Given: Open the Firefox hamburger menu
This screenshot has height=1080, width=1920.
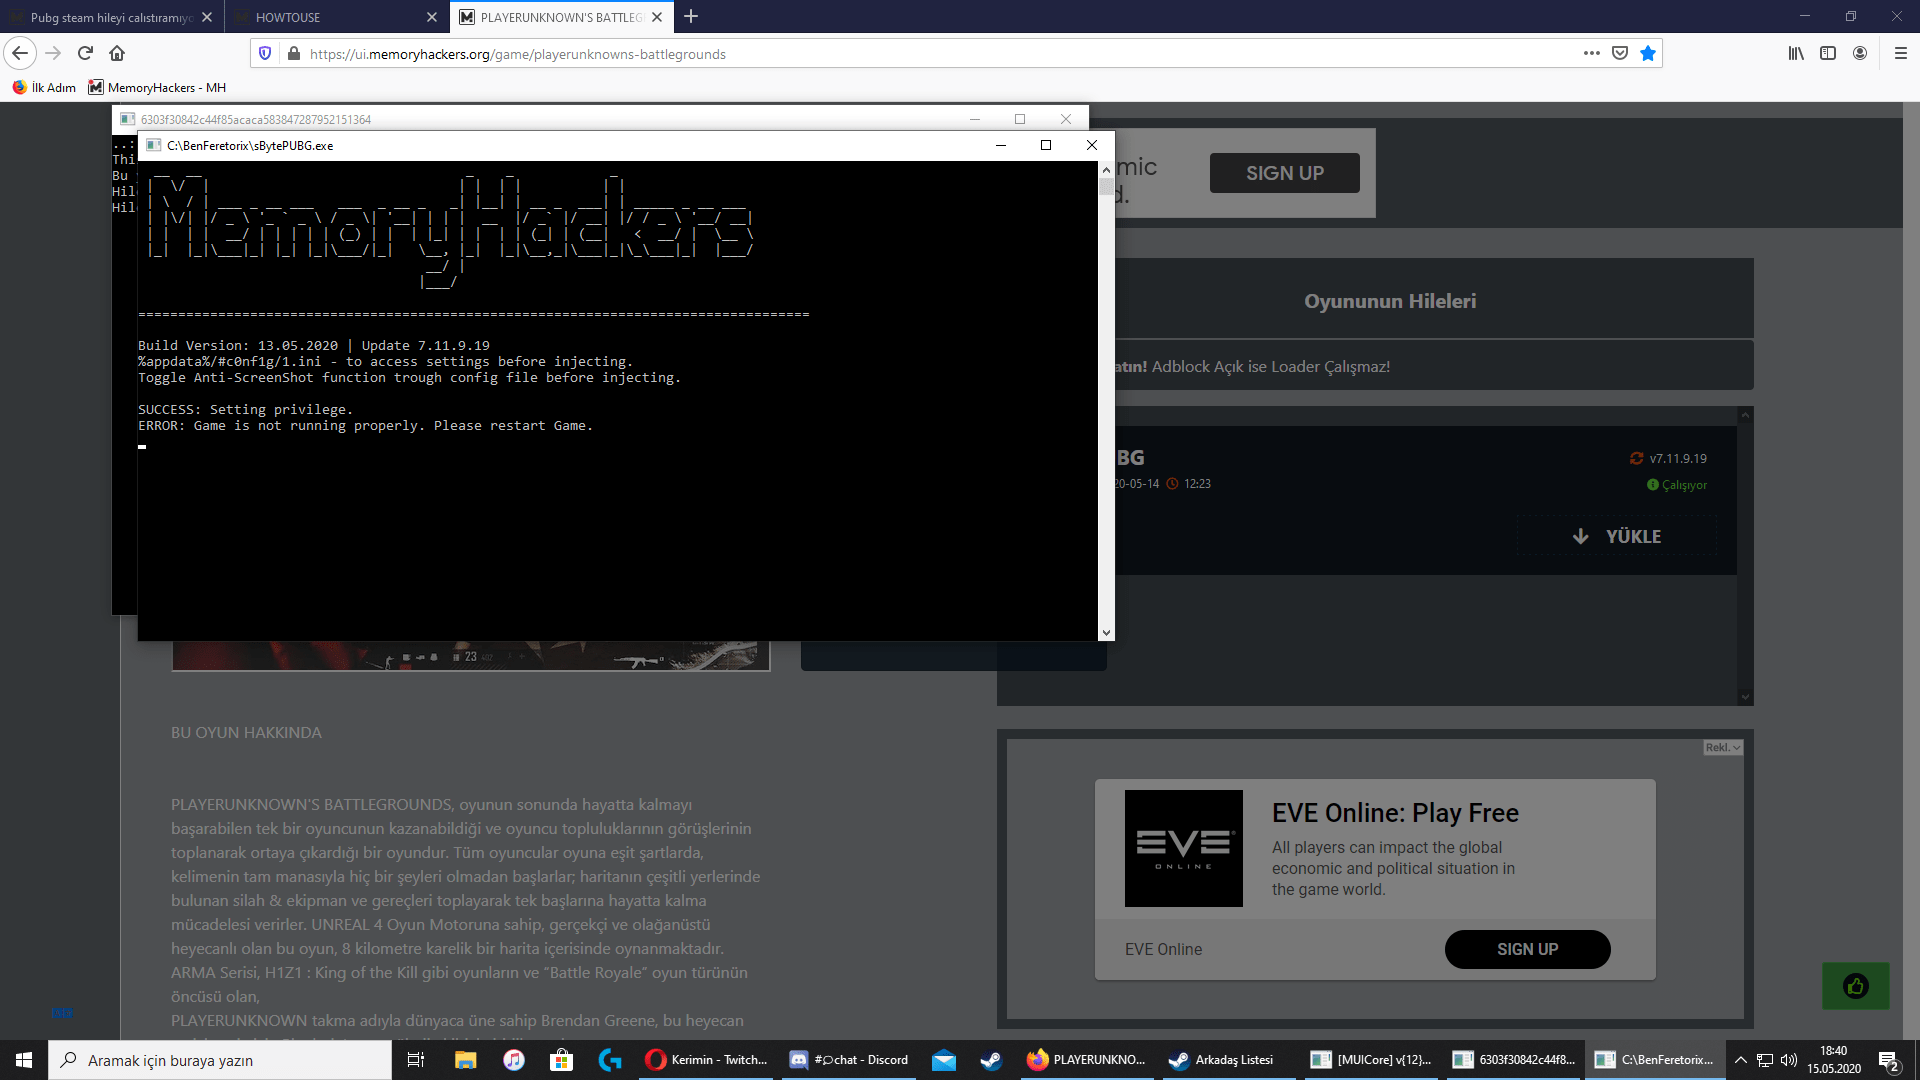Looking at the screenshot, I should coord(1901,53).
